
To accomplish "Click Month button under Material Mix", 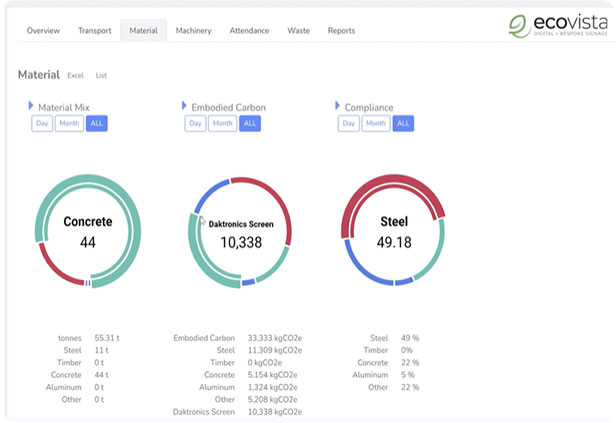I will (x=69, y=124).
